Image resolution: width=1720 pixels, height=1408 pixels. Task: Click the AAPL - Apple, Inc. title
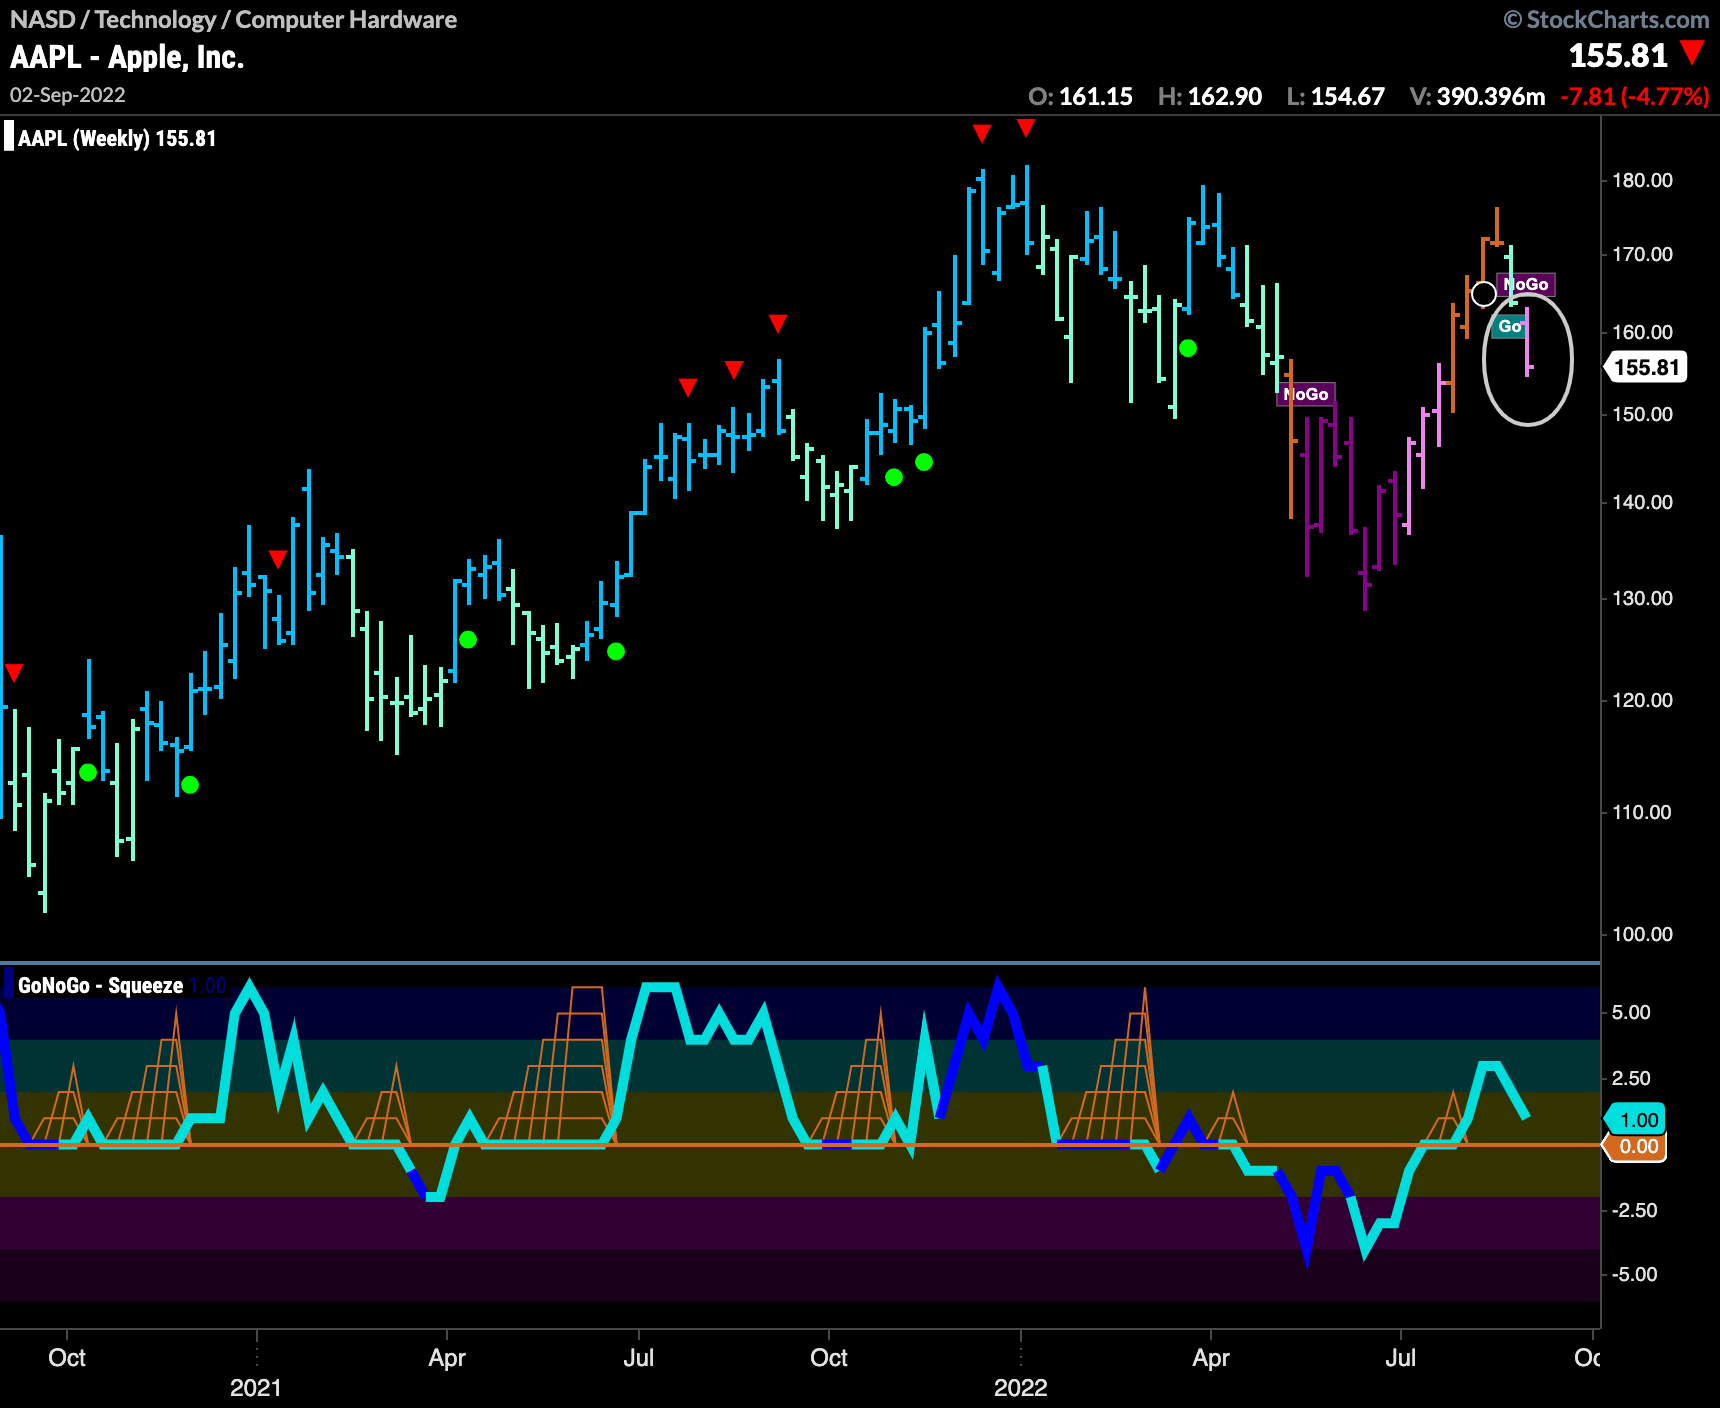pos(127,57)
